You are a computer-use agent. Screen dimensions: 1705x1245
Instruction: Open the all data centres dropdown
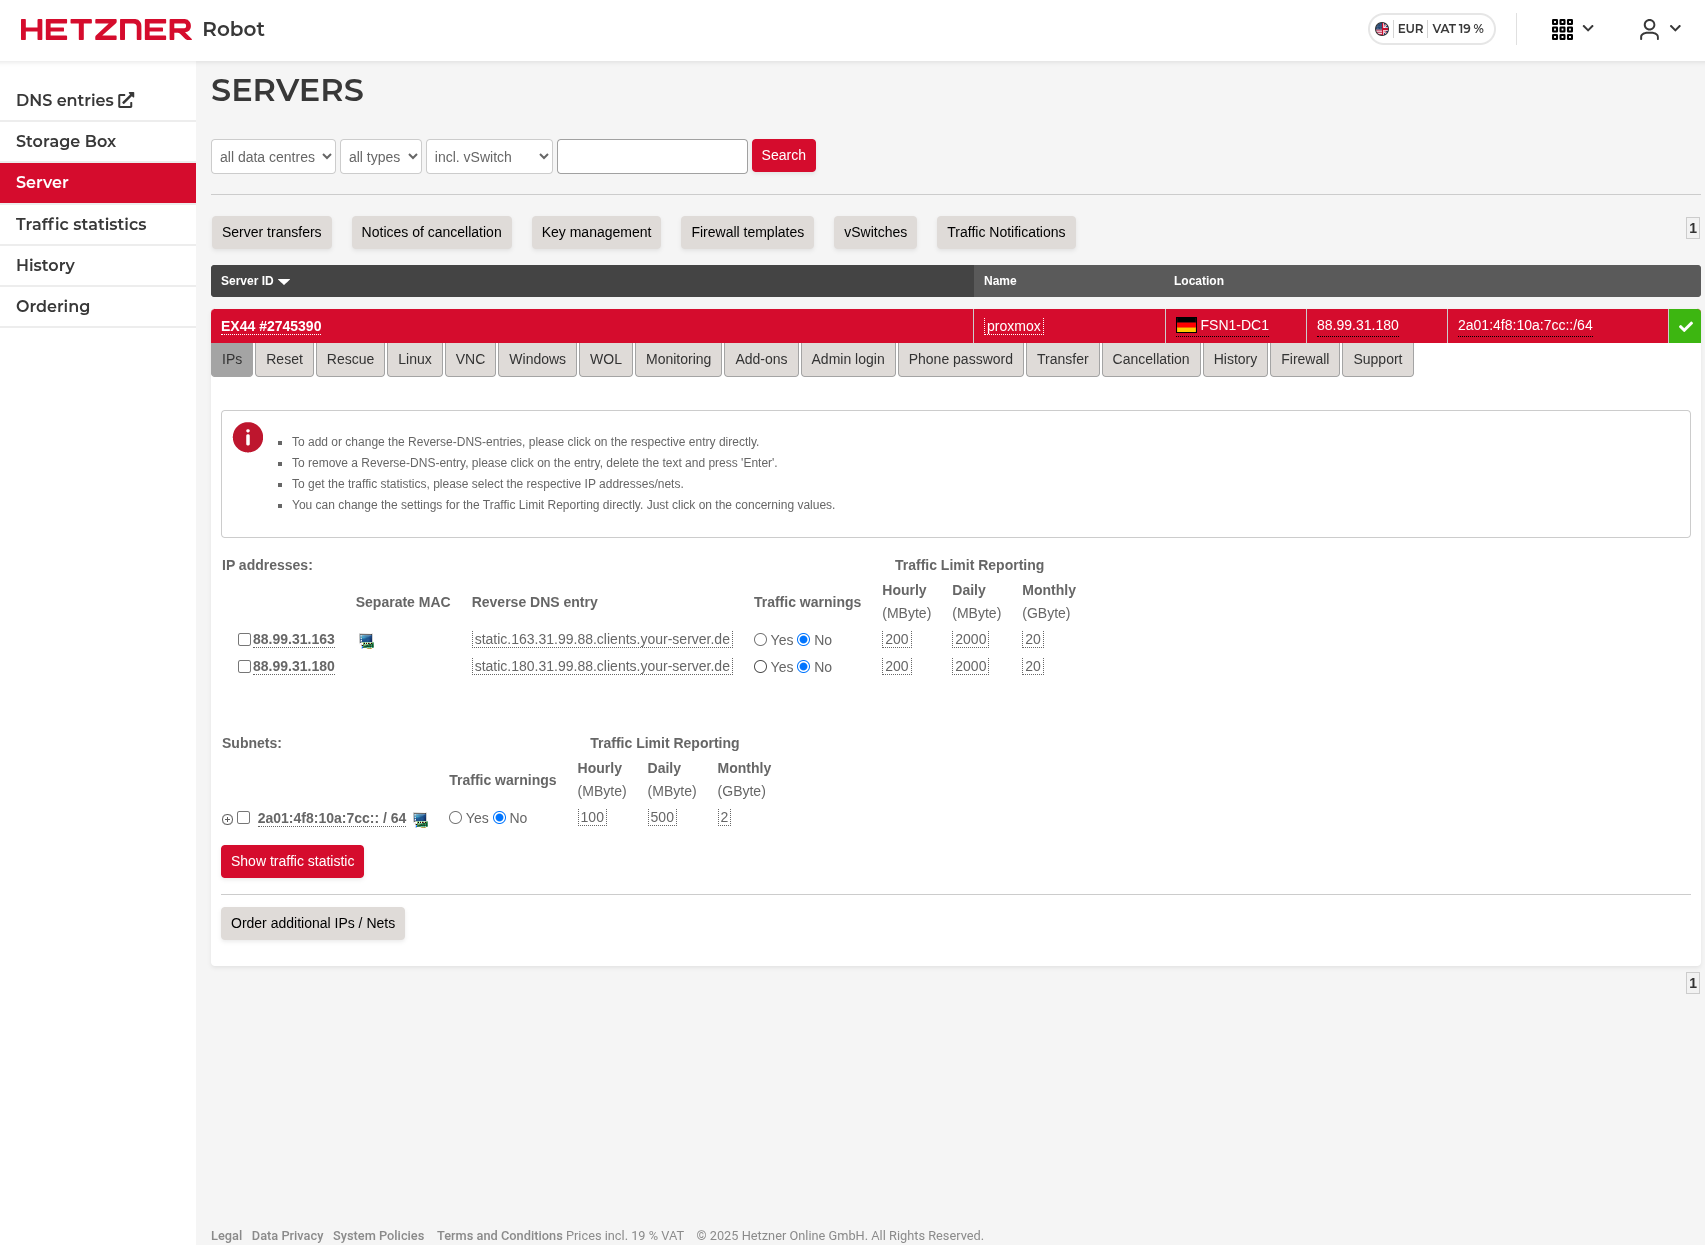(273, 157)
